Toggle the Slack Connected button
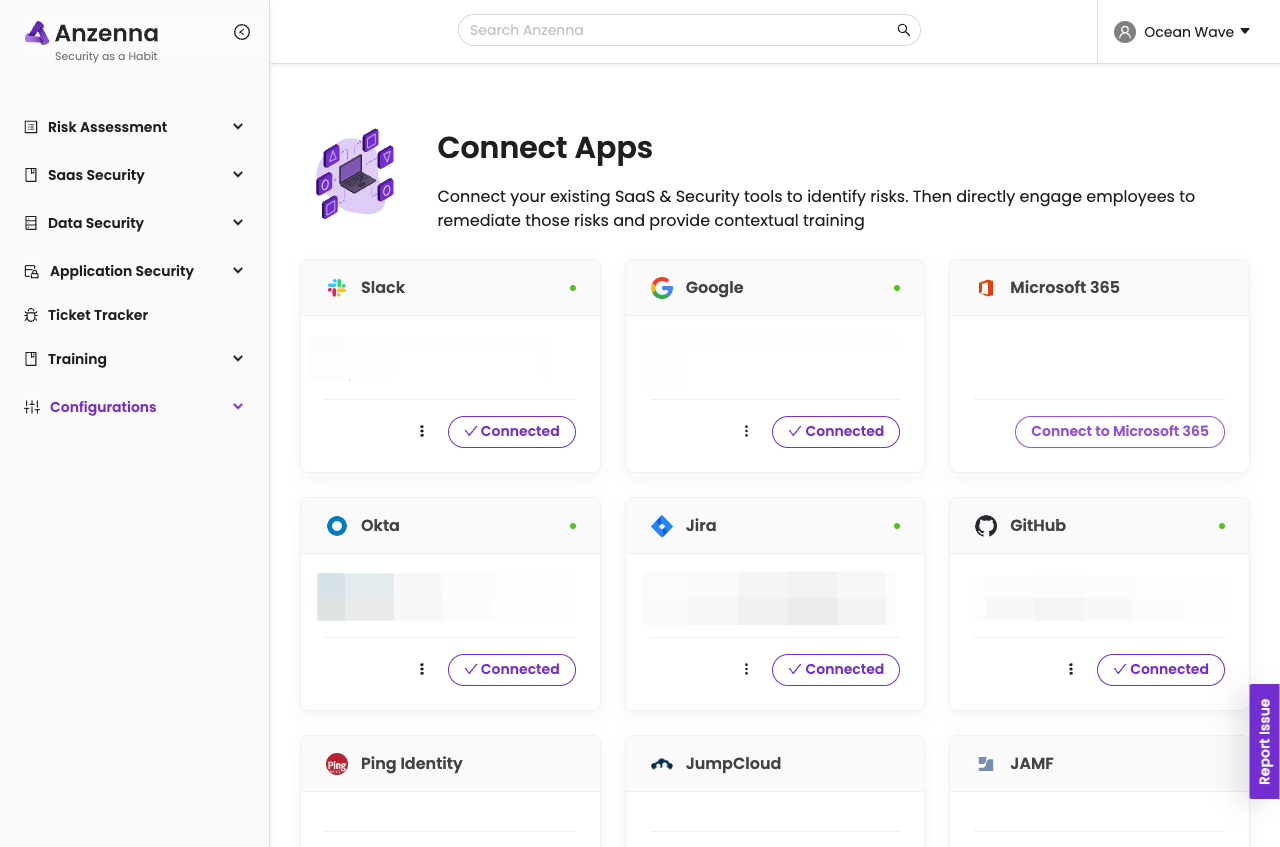Viewport: 1280px width, 847px height. [511, 431]
